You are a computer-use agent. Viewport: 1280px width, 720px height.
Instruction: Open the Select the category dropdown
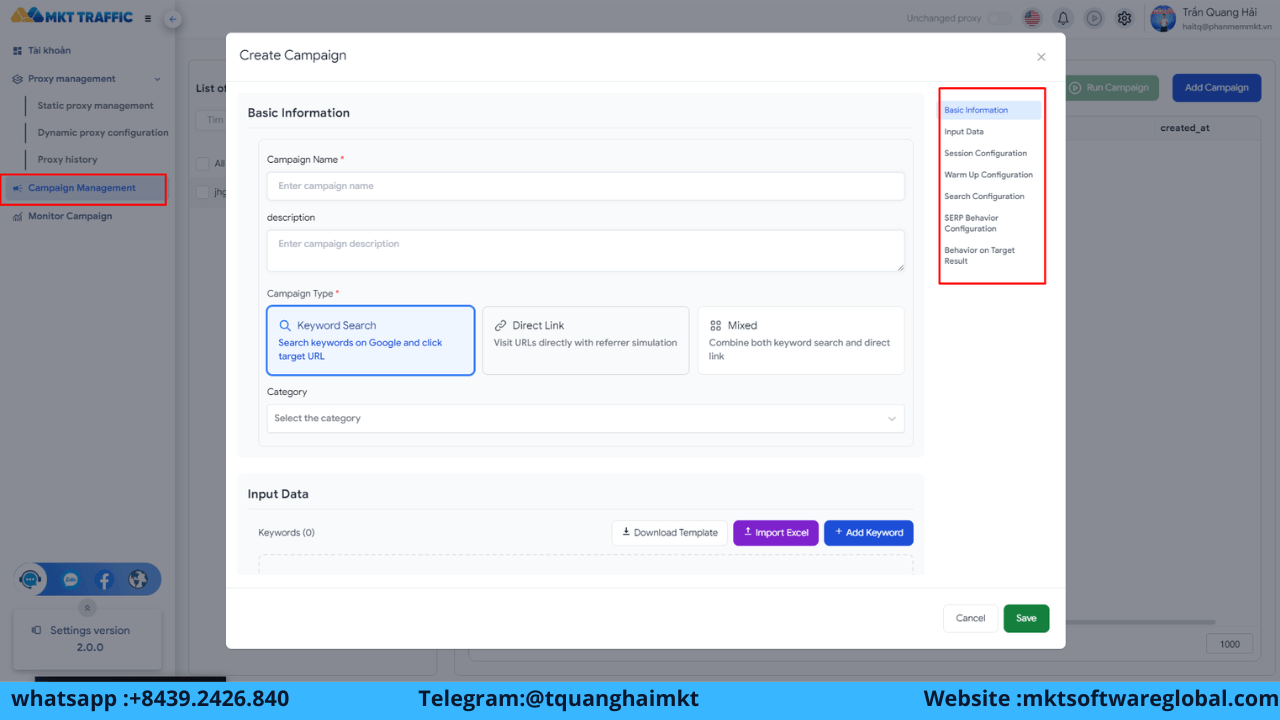pos(586,418)
